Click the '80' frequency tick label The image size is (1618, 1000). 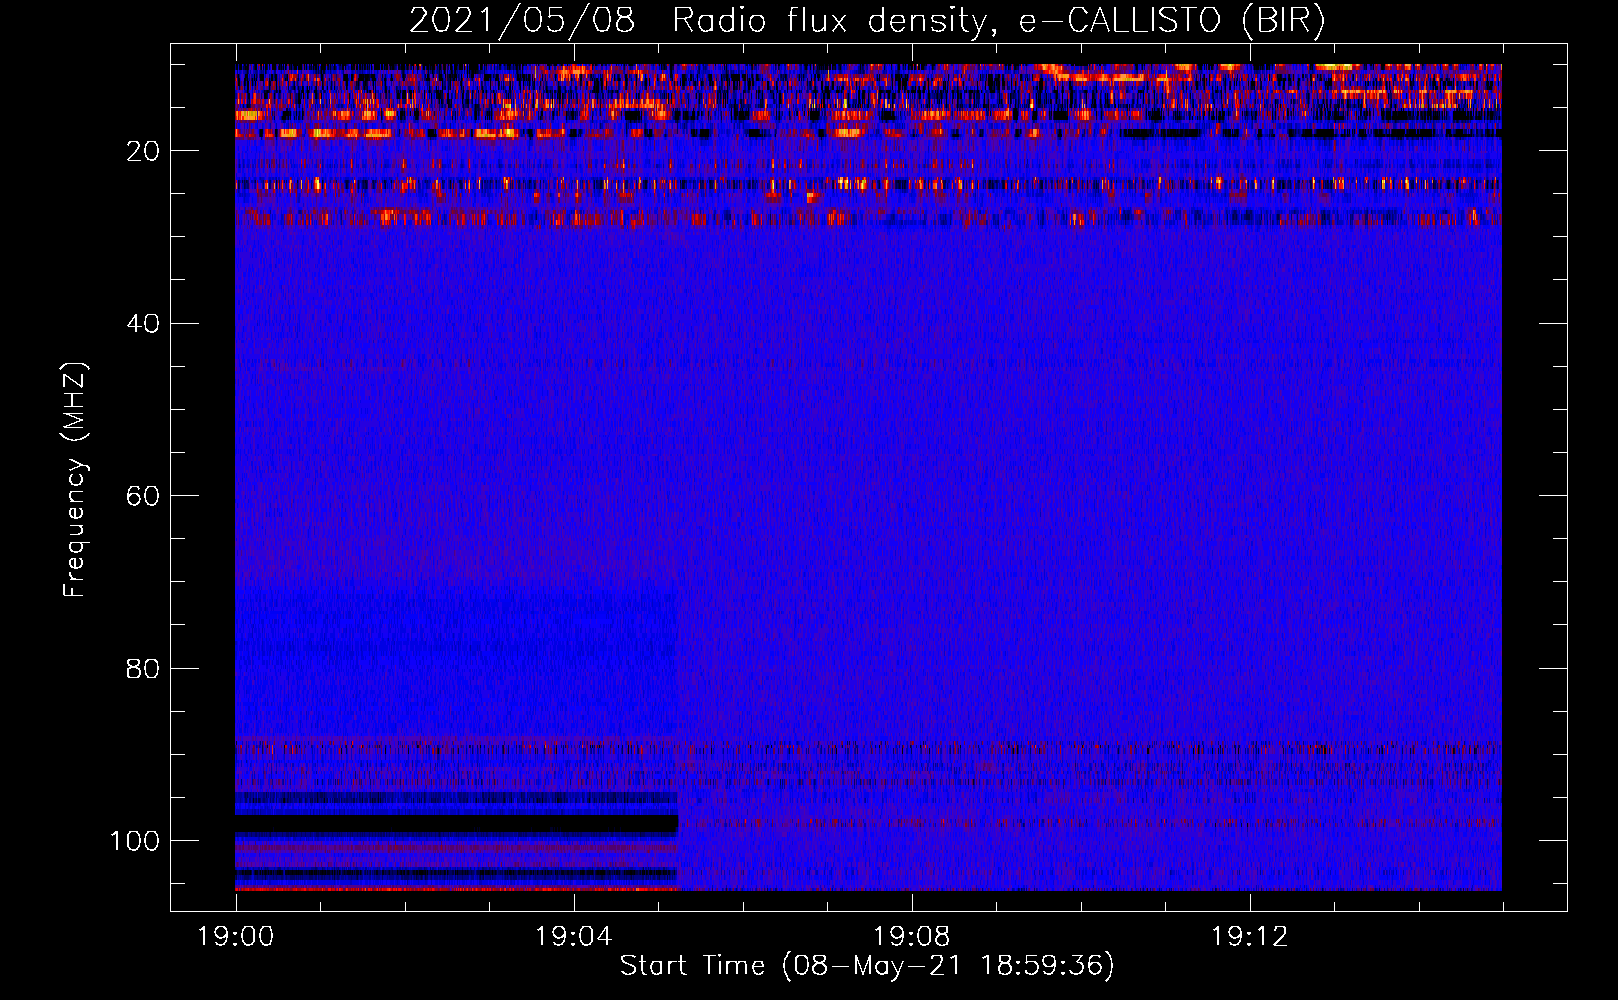coord(143,669)
